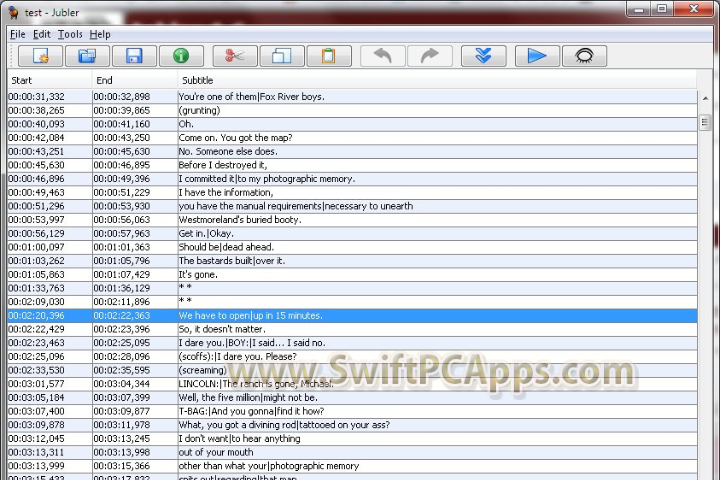Select "Get in.|Okay." subtitle row

(352, 234)
